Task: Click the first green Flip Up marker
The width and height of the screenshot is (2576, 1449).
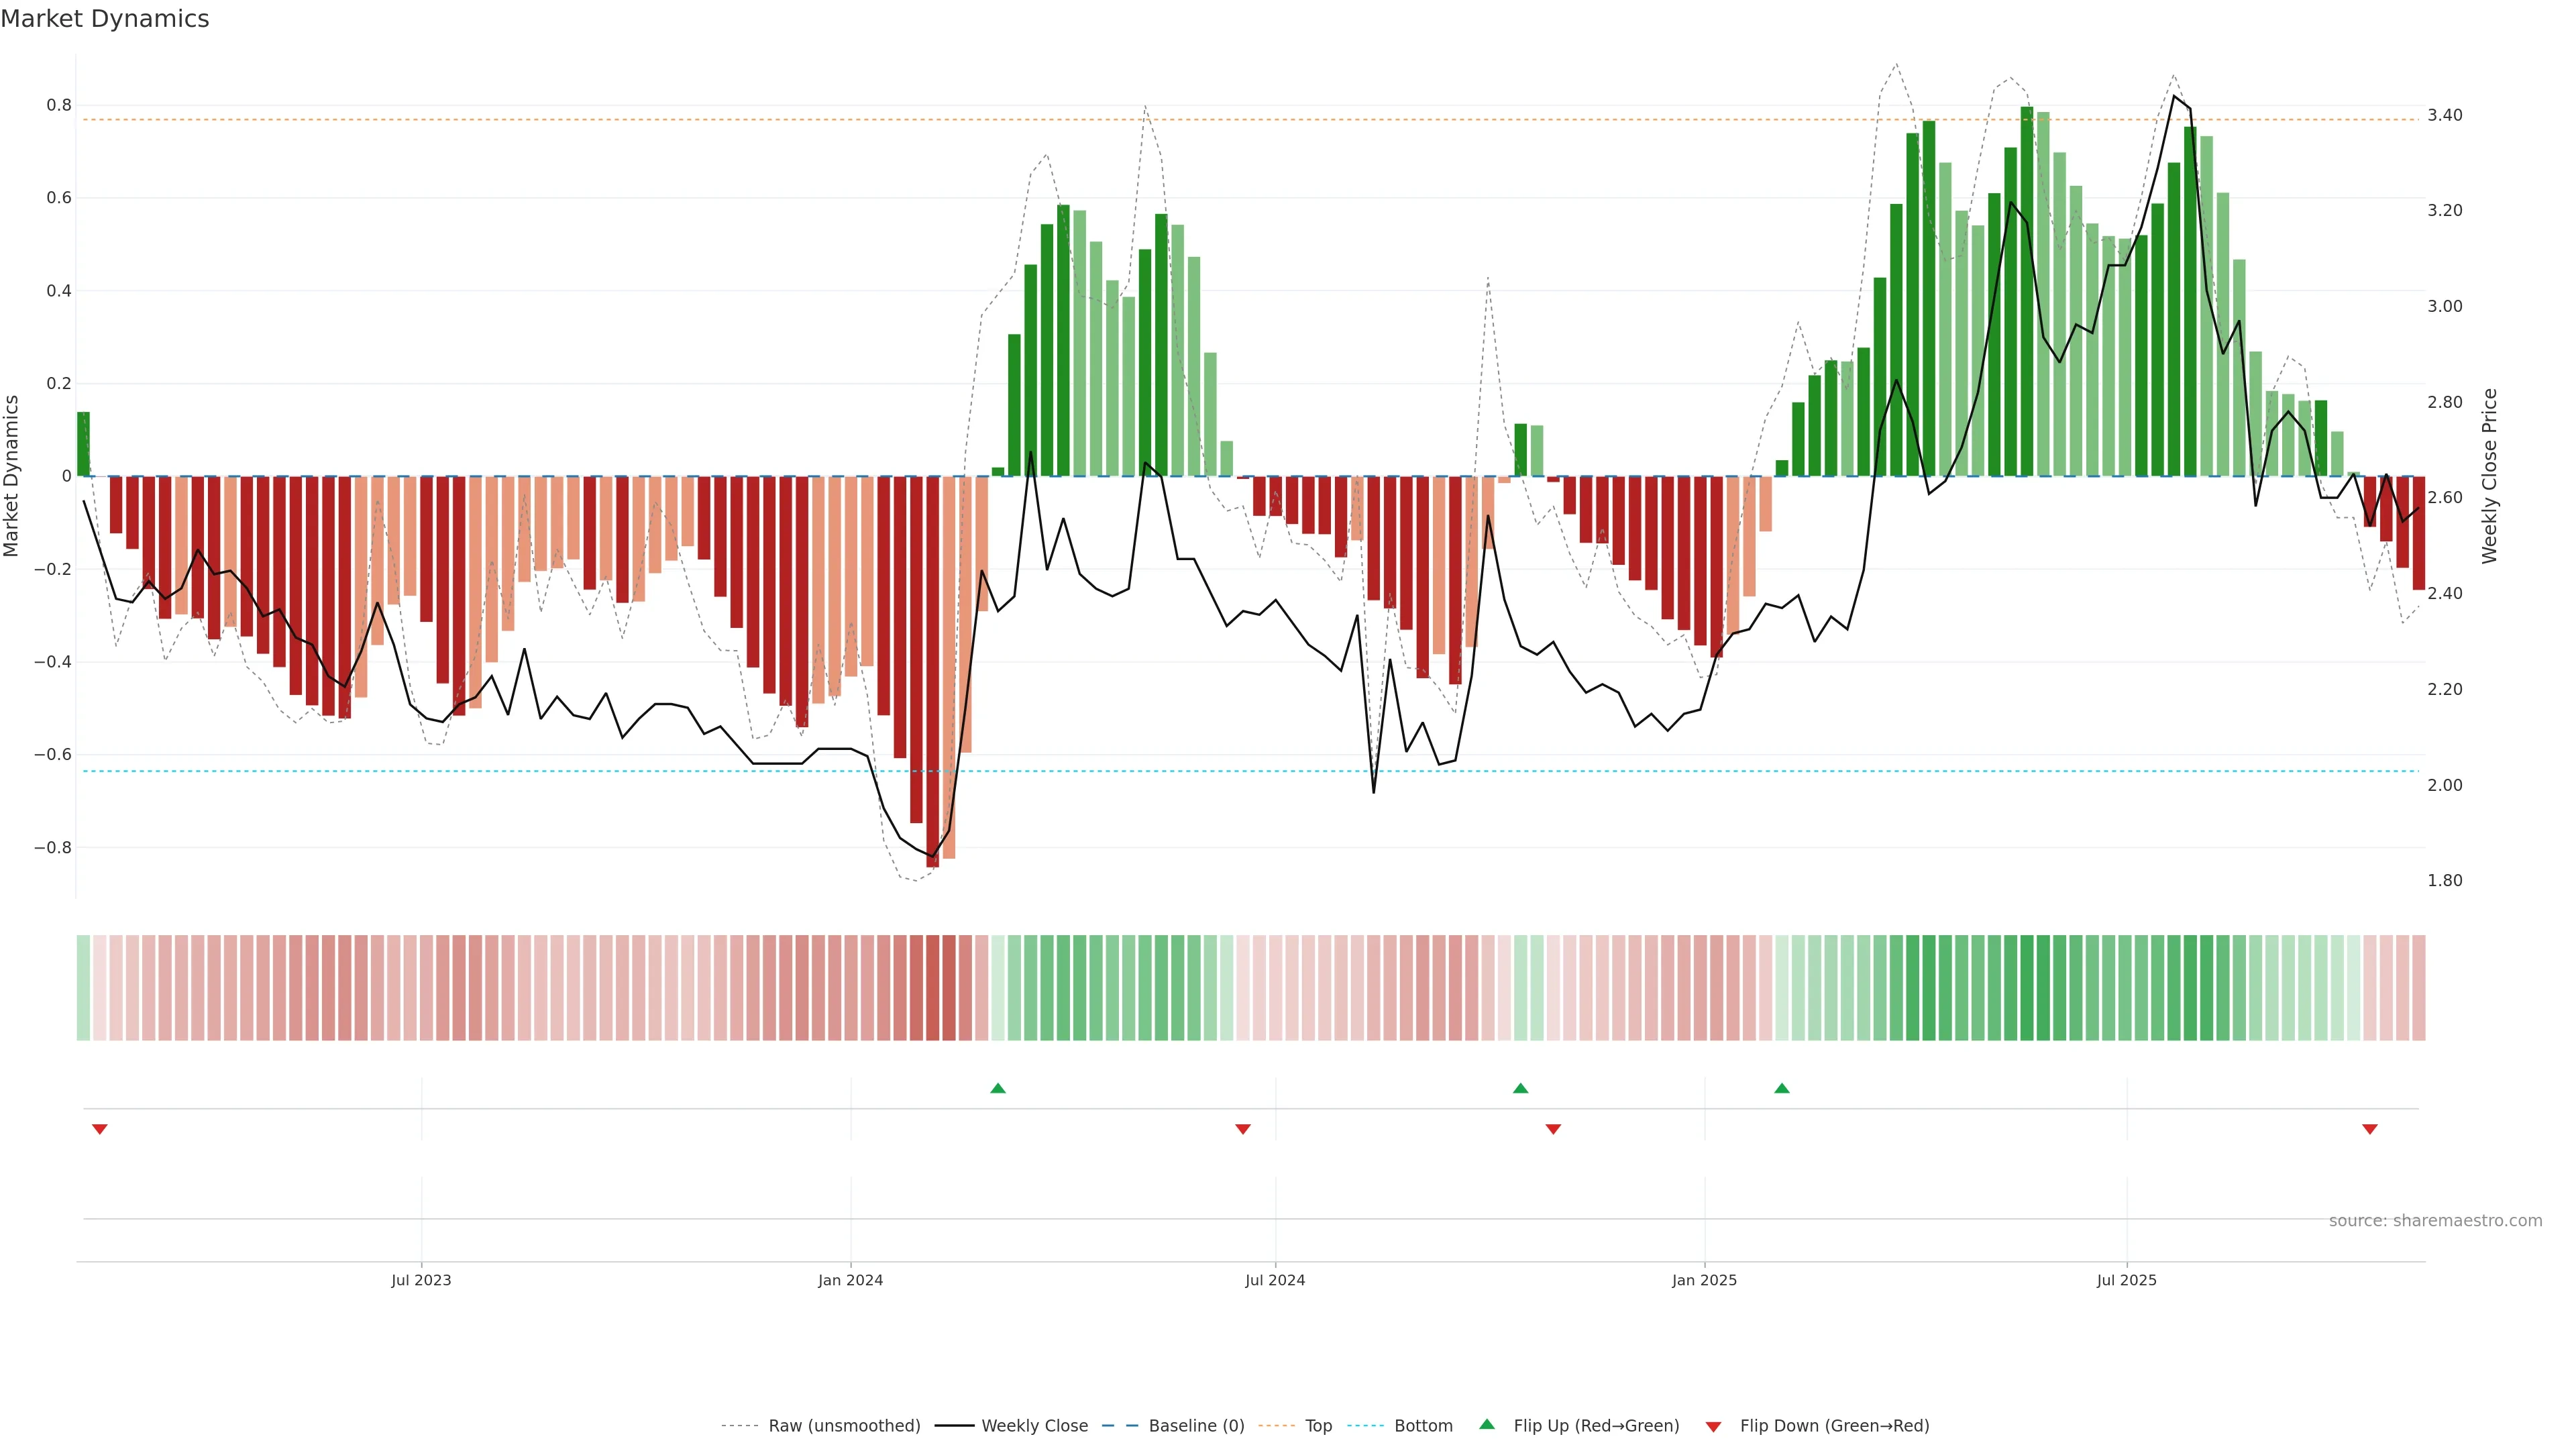Action: click(x=997, y=1088)
